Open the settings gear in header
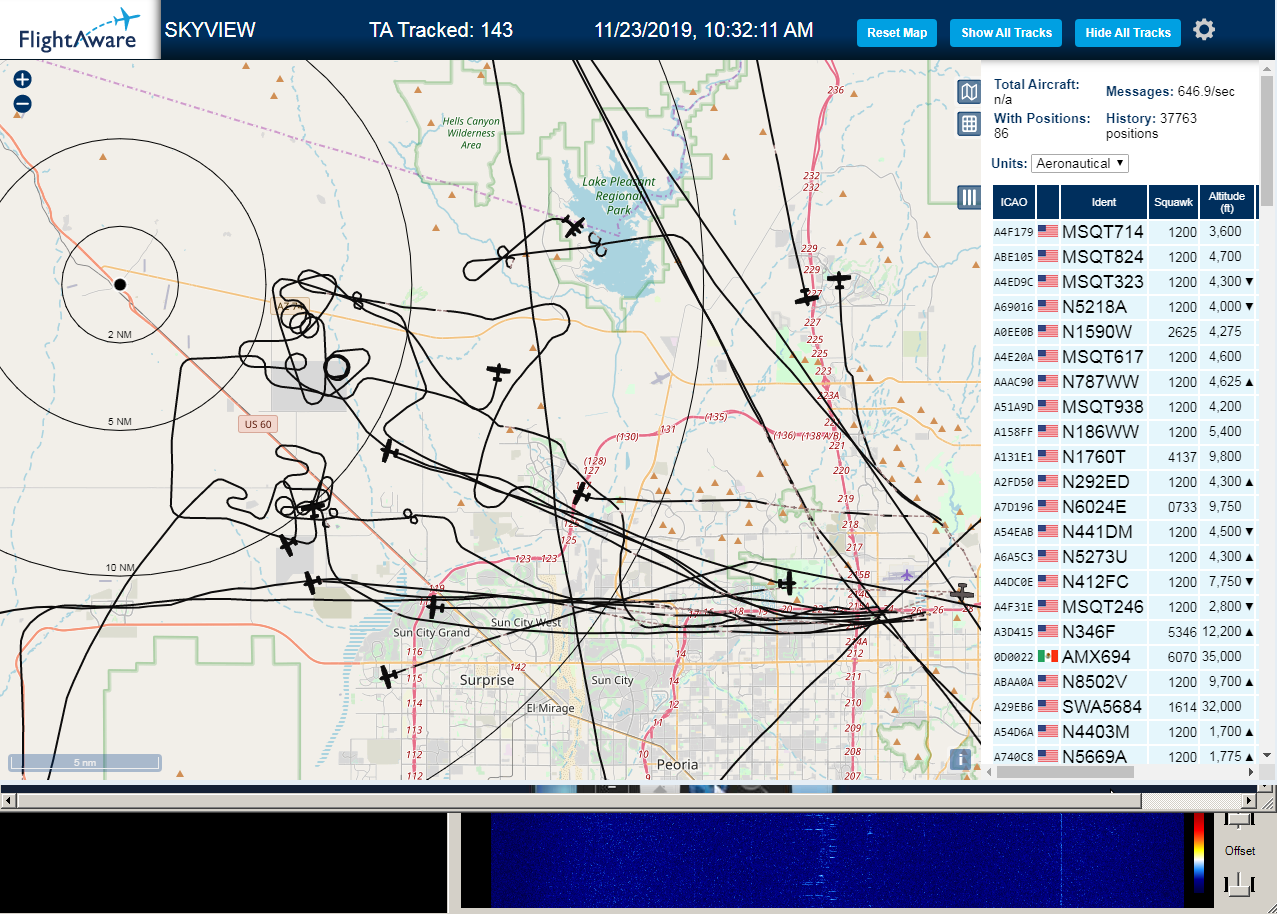1277x915 pixels. click(x=1204, y=30)
